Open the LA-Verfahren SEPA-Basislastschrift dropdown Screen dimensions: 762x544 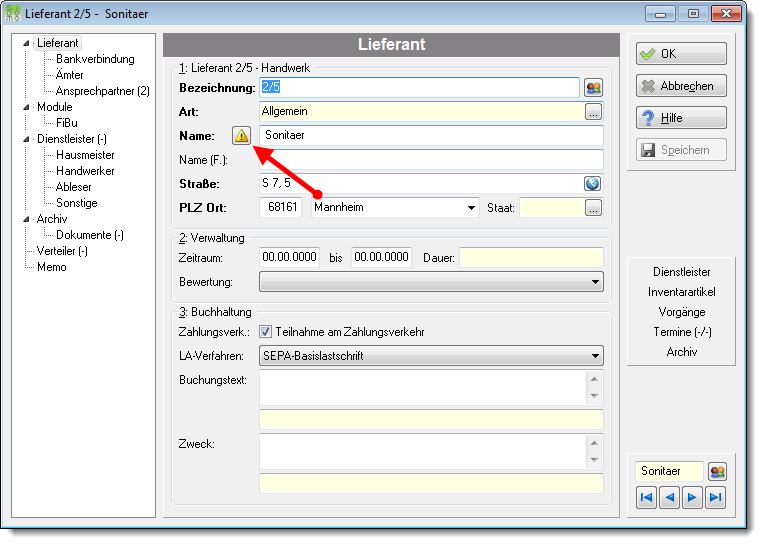(x=432, y=356)
